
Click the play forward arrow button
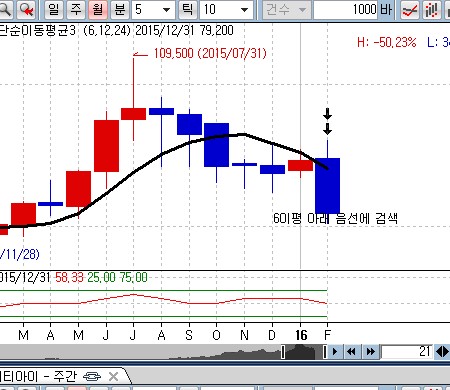point(335,351)
